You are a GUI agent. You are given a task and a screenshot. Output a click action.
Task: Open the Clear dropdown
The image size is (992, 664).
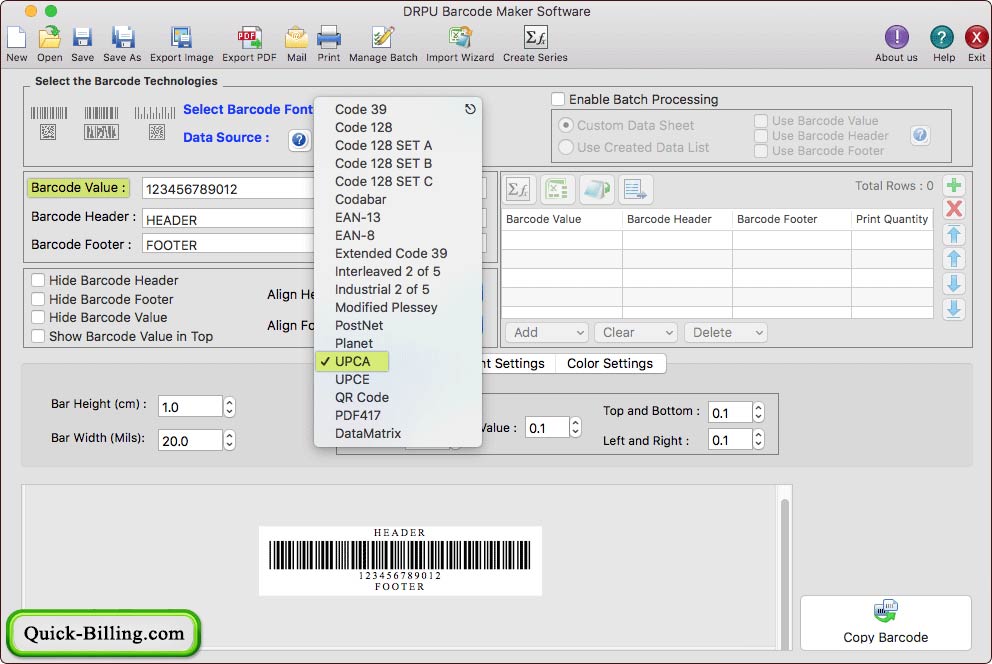636,333
